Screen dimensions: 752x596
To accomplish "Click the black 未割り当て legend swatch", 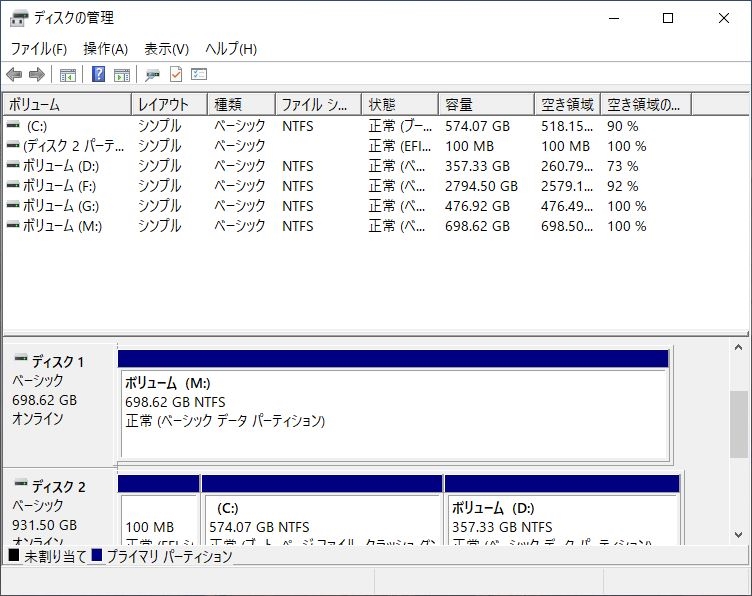I will (13, 555).
